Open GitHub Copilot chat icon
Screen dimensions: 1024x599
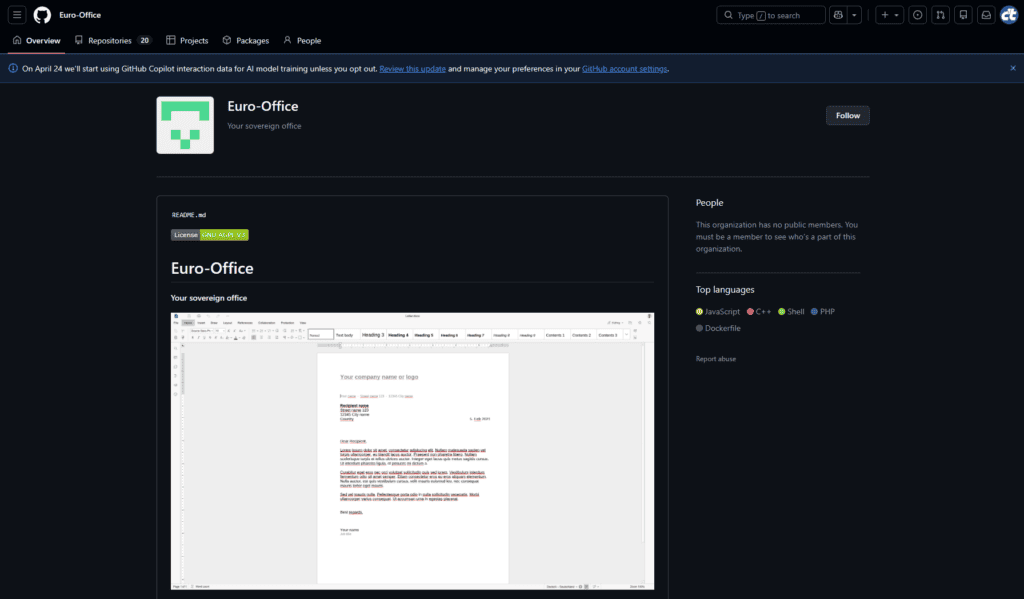point(838,15)
